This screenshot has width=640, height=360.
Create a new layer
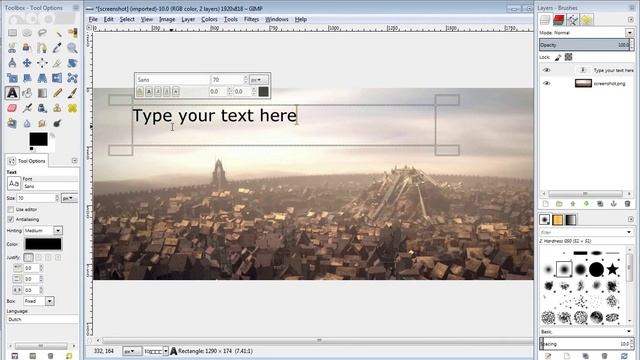(x=546, y=204)
